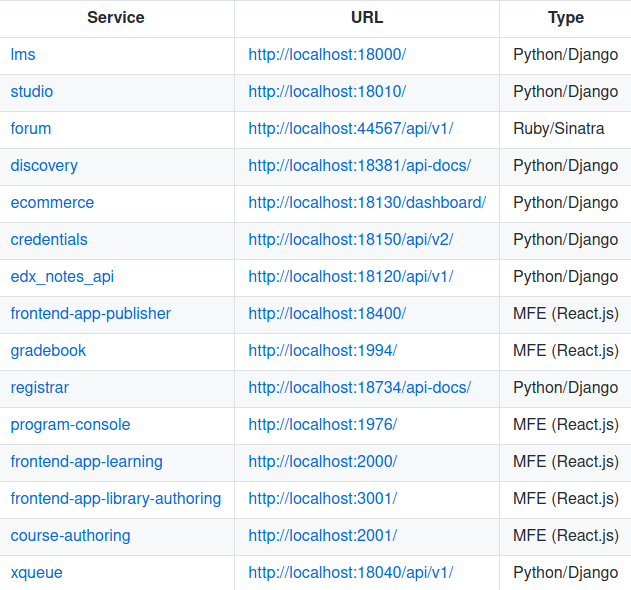Image resolution: width=631 pixels, height=590 pixels.
Task: Open the localhost:44567/api/v1/ URL
Action: (351, 129)
